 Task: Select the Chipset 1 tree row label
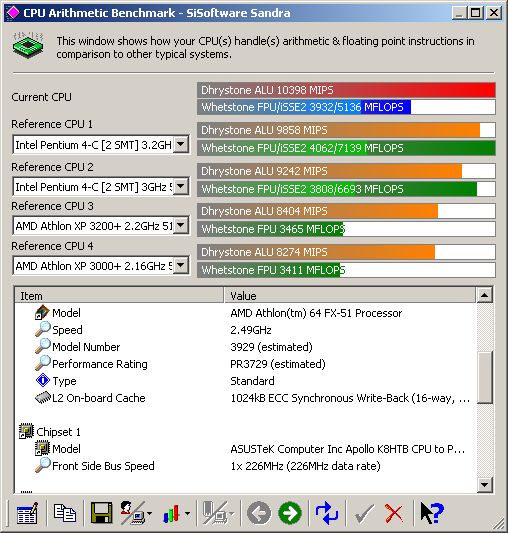click(58, 432)
